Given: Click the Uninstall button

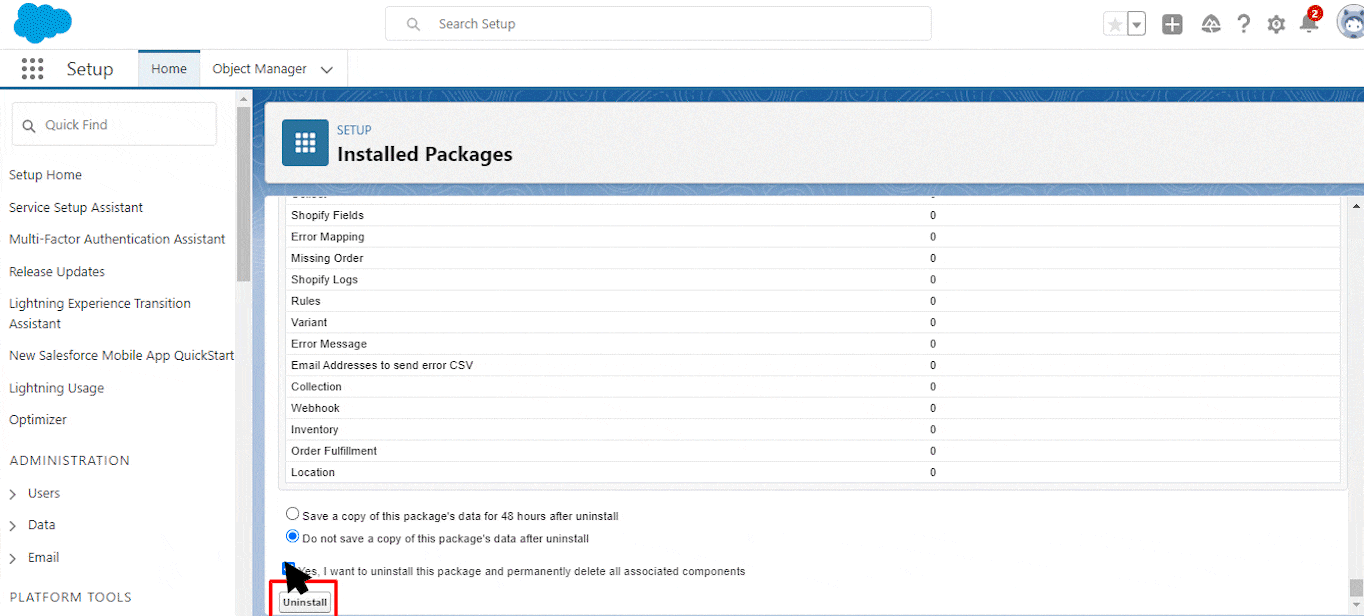Looking at the screenshot, I should 305,603.
